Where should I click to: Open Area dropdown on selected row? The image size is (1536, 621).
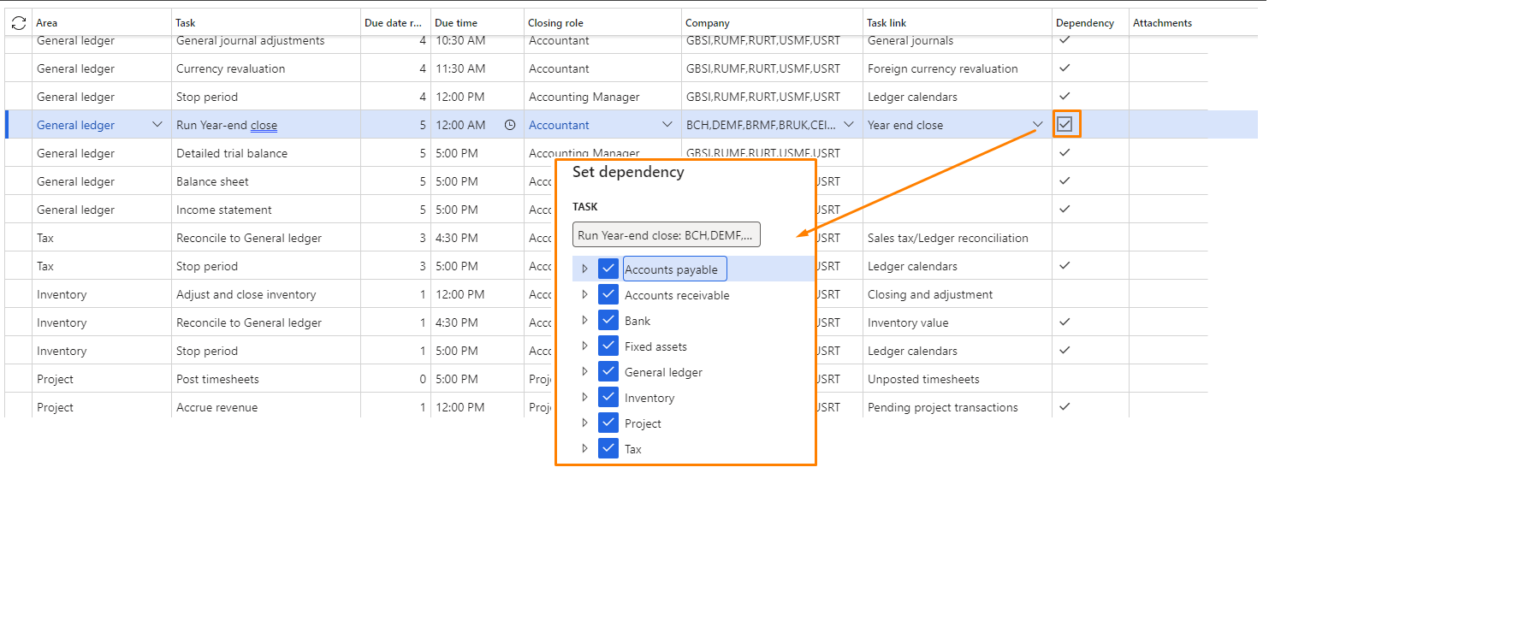pyautogui.click(x=156, y=125)
